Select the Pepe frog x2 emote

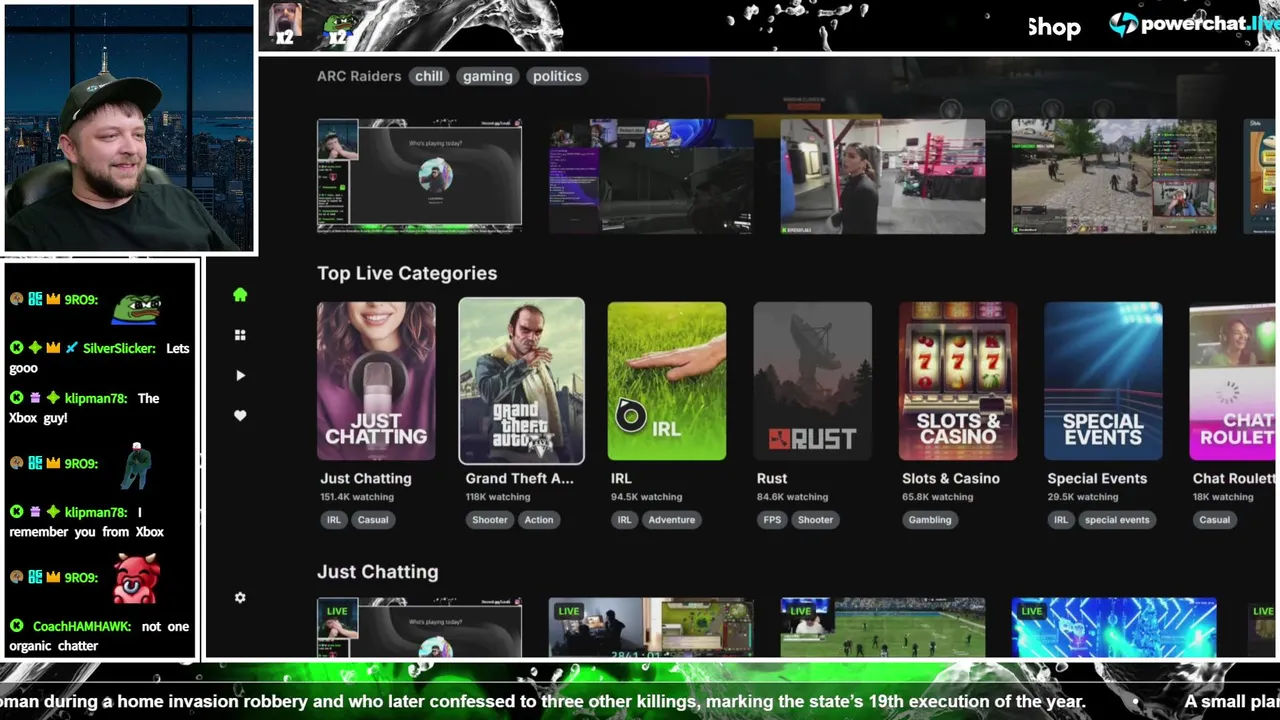point(339,25)
